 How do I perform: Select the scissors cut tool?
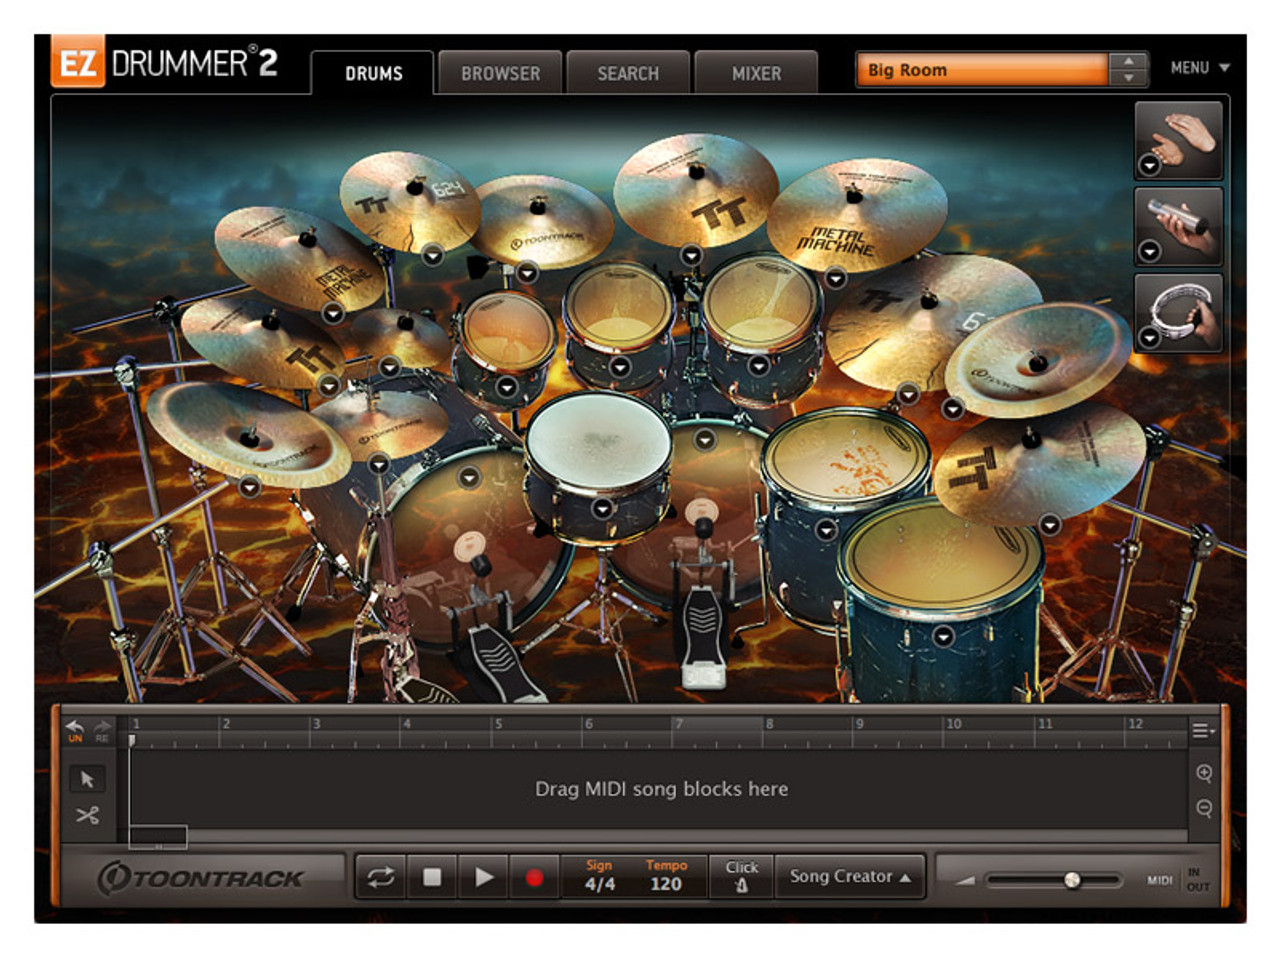(87, 815)
